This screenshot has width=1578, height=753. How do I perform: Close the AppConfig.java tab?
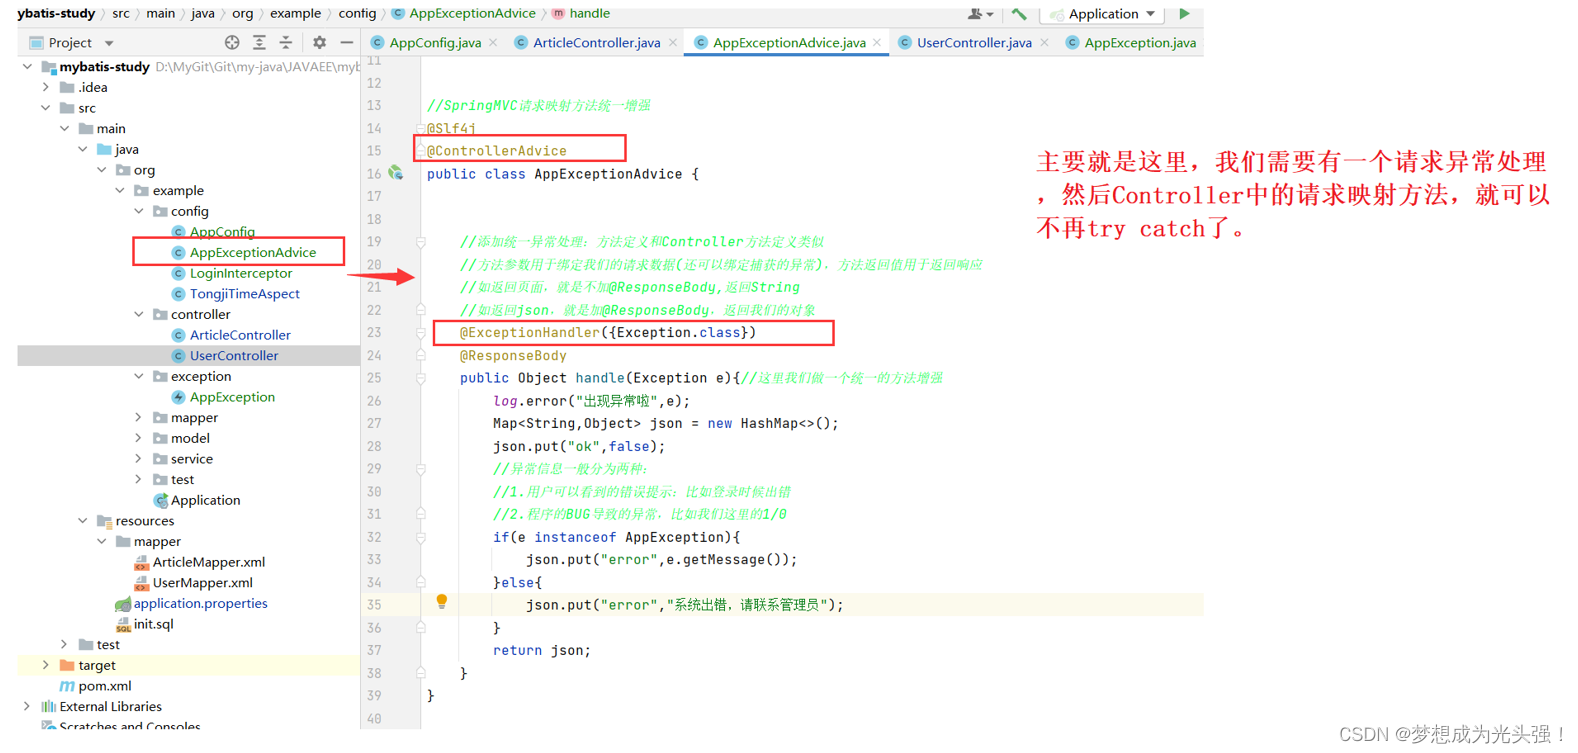[493, 43]
